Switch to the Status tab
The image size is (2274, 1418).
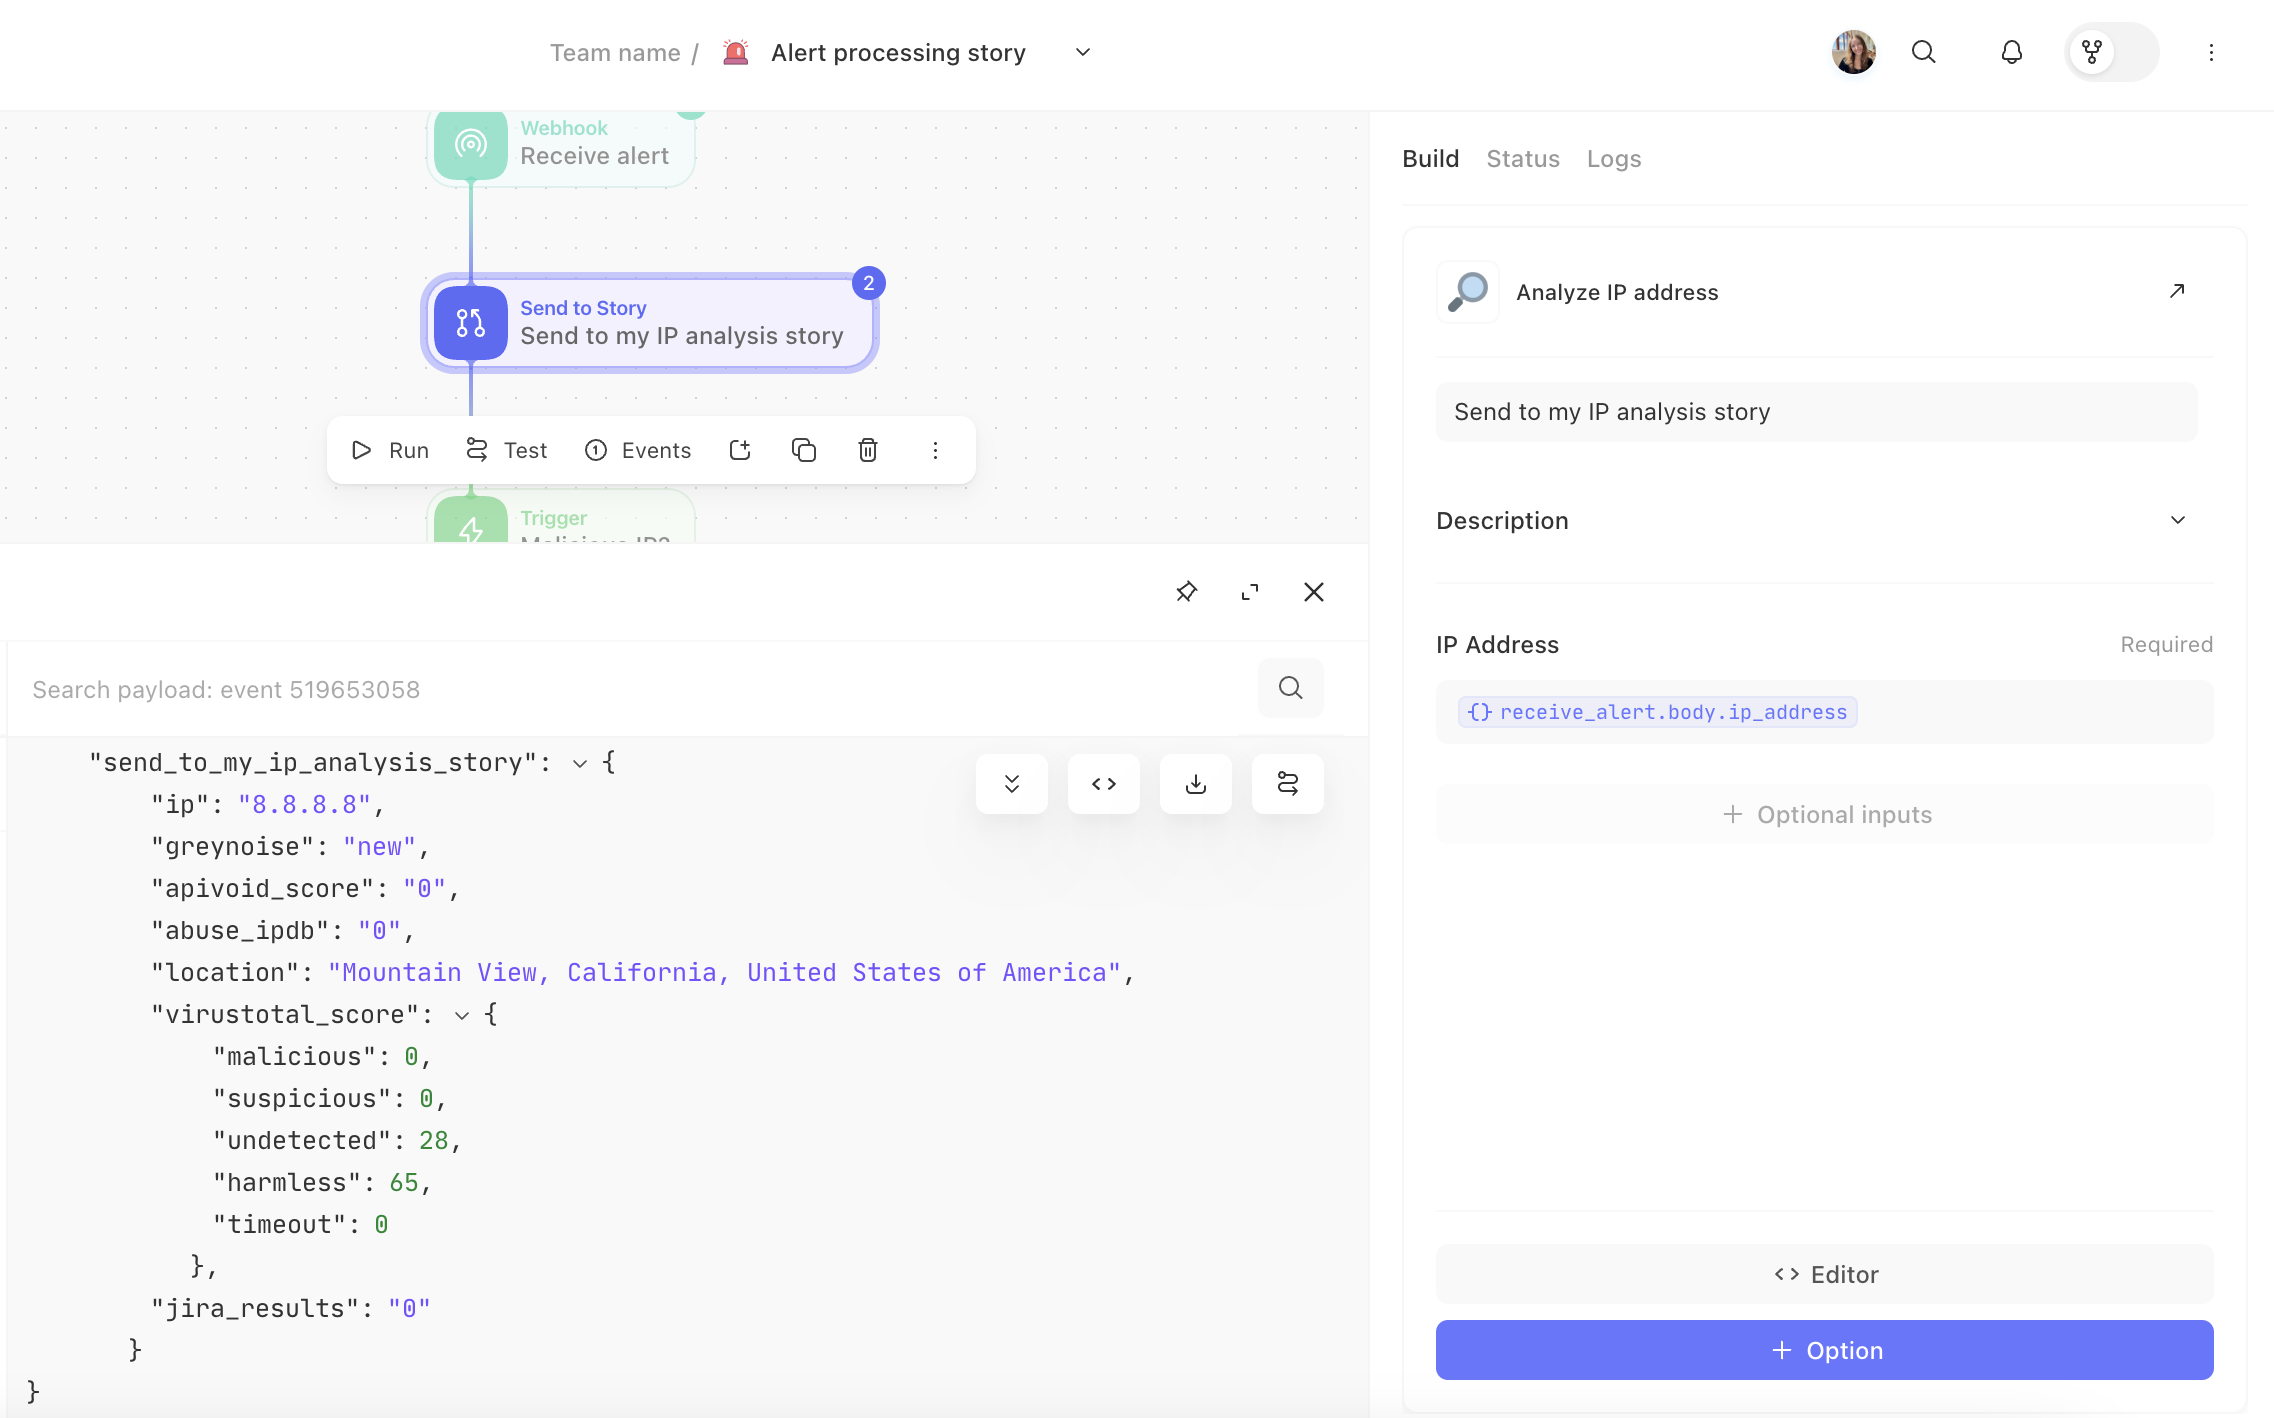tap(1522, 159)
